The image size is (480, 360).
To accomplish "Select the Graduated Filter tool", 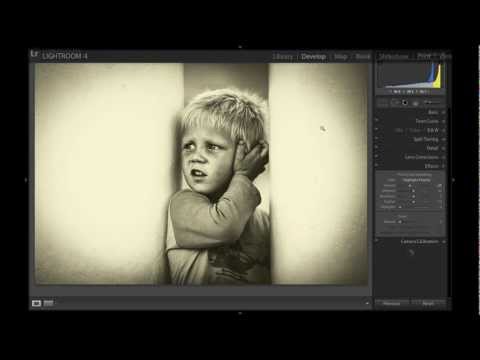I will 415,104.
